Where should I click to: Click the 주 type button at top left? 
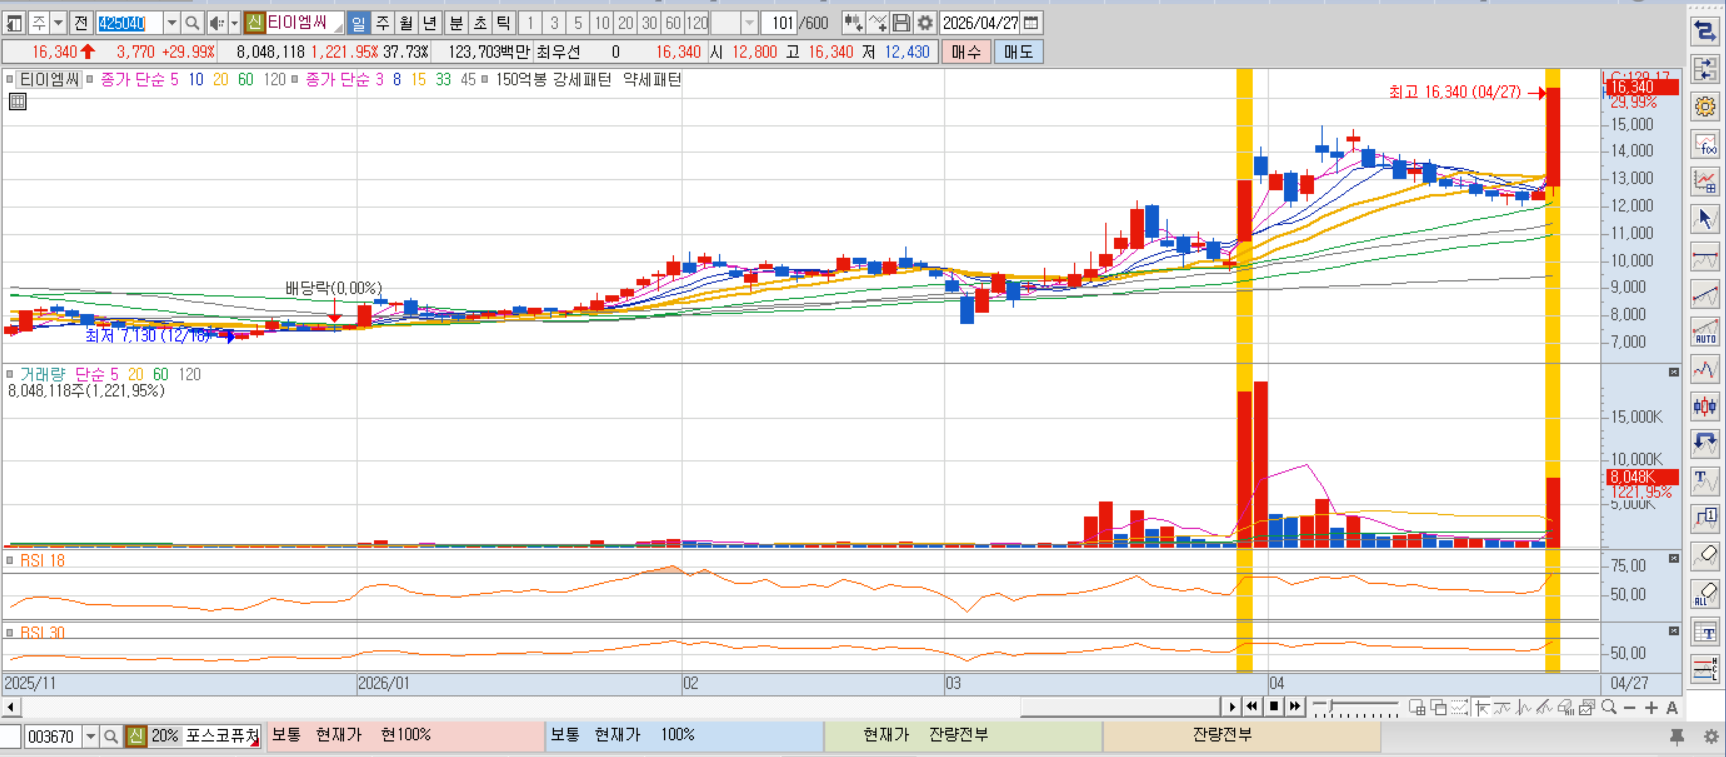38,22
